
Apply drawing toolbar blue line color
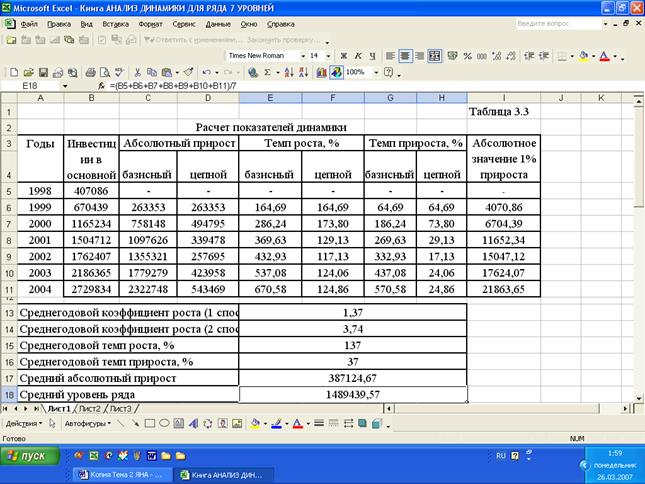tap(276, 424)
